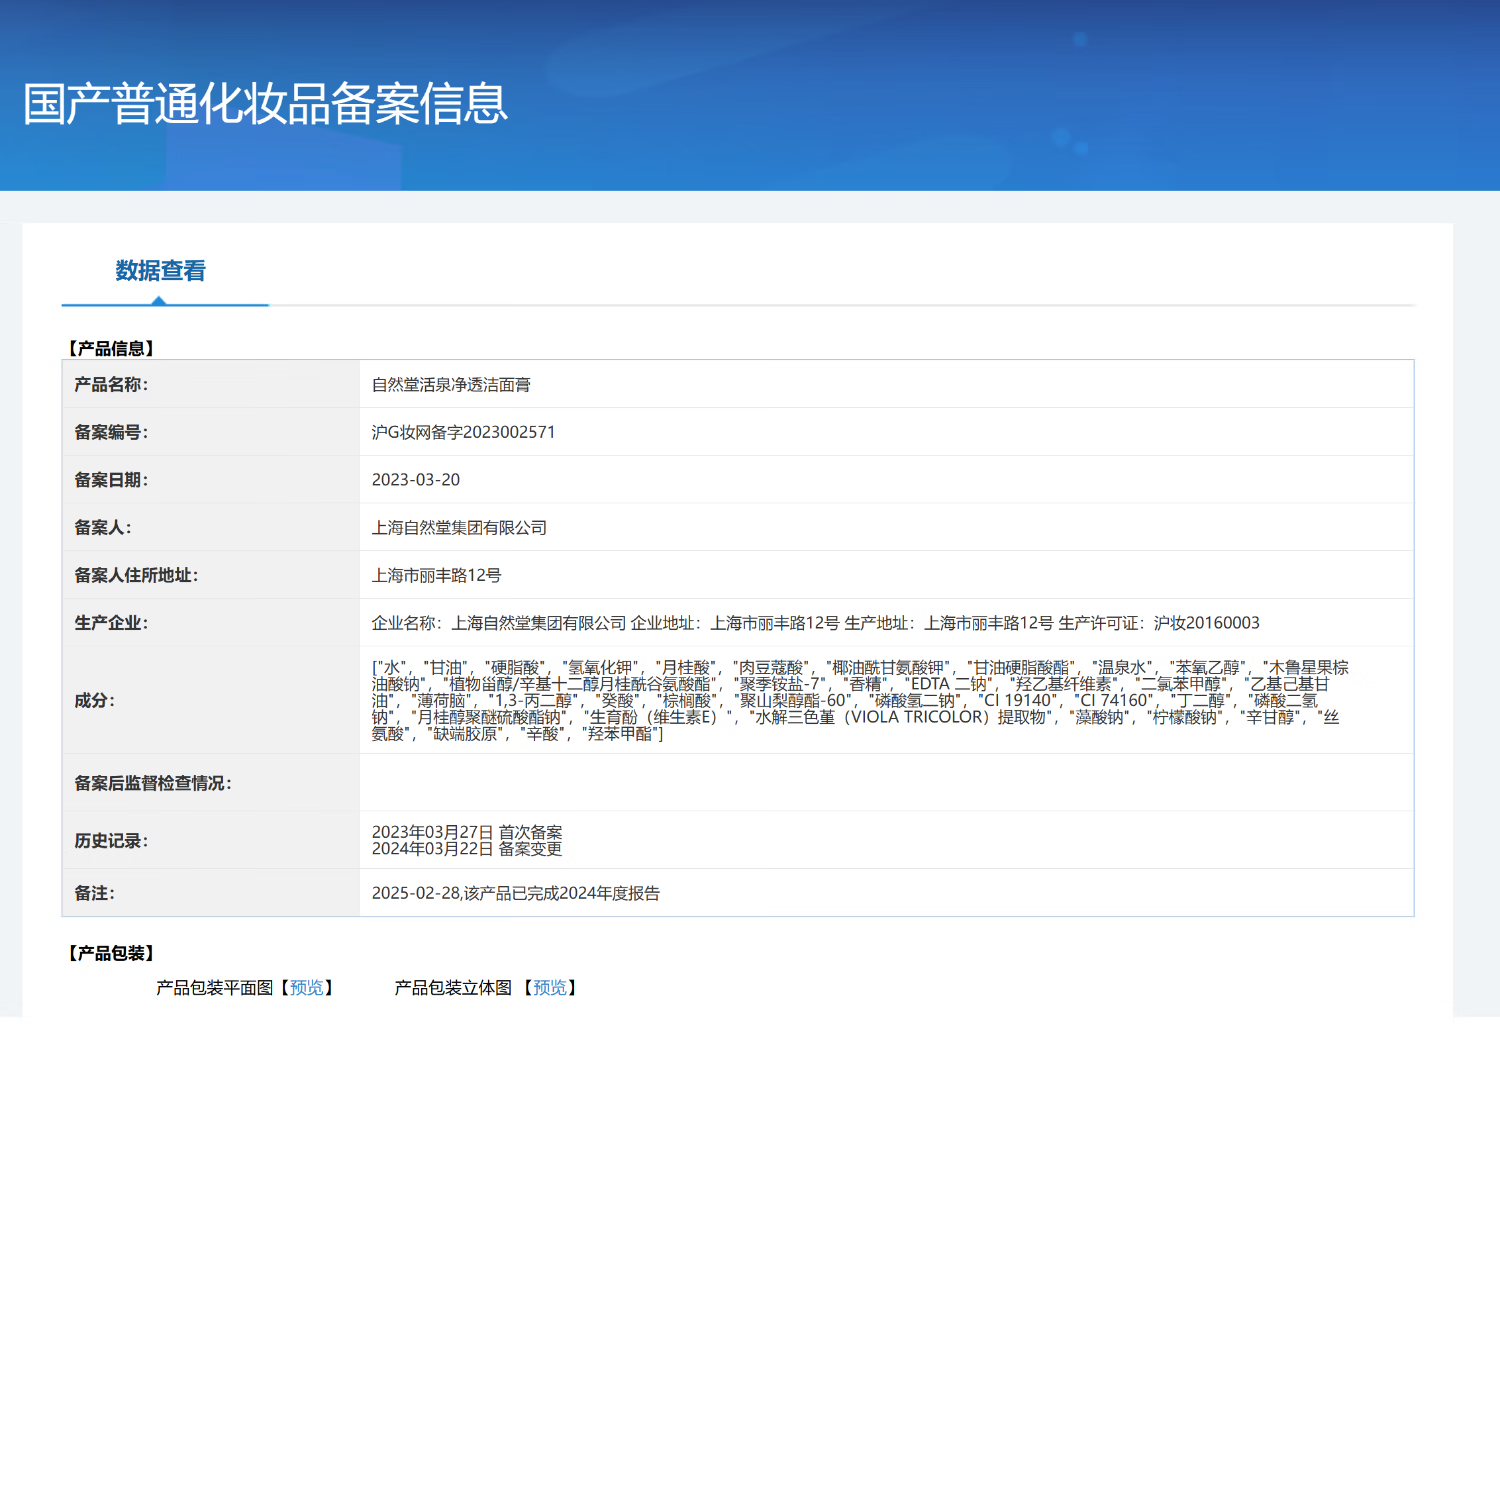This screenshot has width=1500, height=1500.
Task: Click the 备案编号 row label
Action: click(x=111, y=432)
